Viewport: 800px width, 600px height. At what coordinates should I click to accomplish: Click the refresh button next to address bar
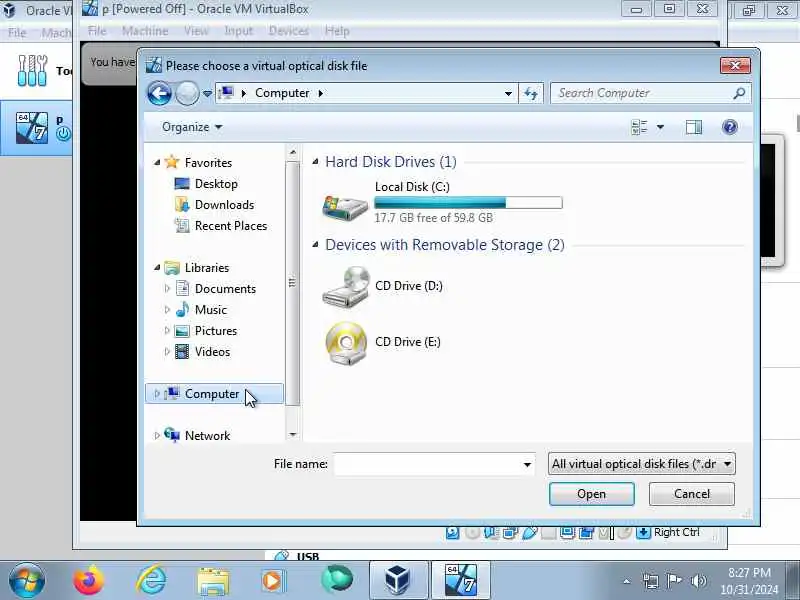[531, 93]
